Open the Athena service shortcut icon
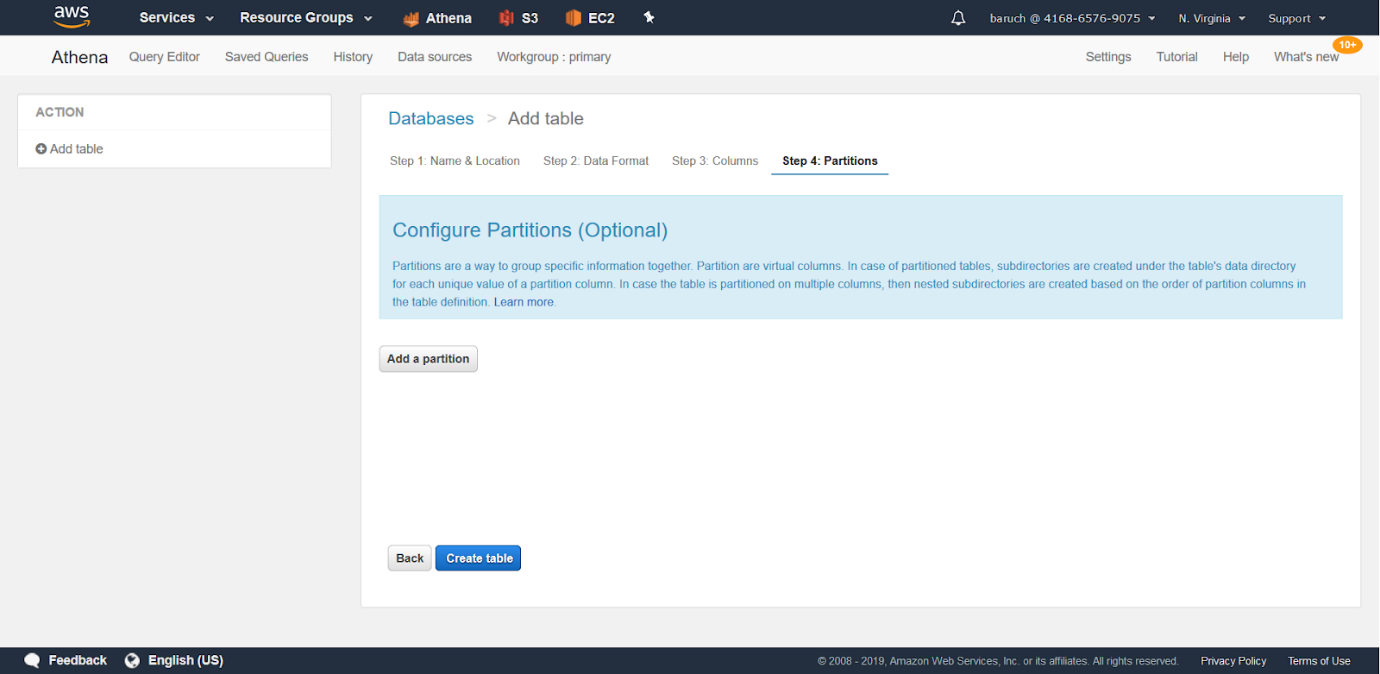 [x=411, y=18]
